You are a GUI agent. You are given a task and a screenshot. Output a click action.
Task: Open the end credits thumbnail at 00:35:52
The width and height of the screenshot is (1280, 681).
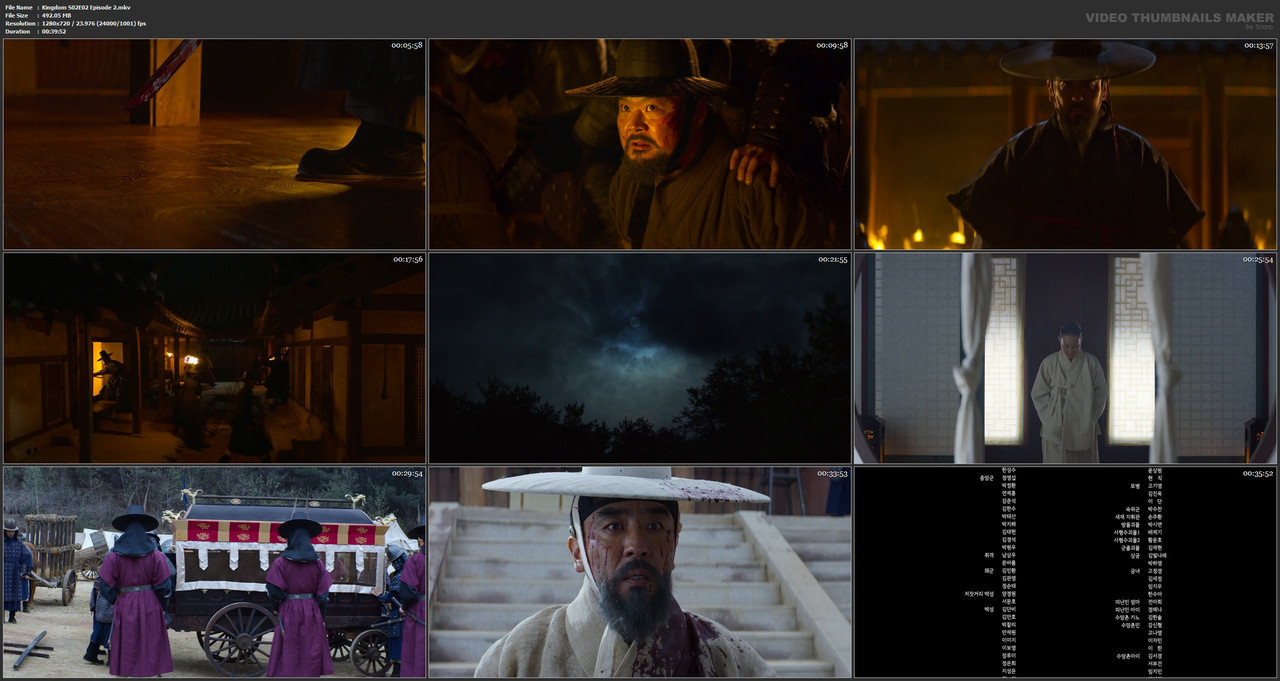click(1065, 572)
